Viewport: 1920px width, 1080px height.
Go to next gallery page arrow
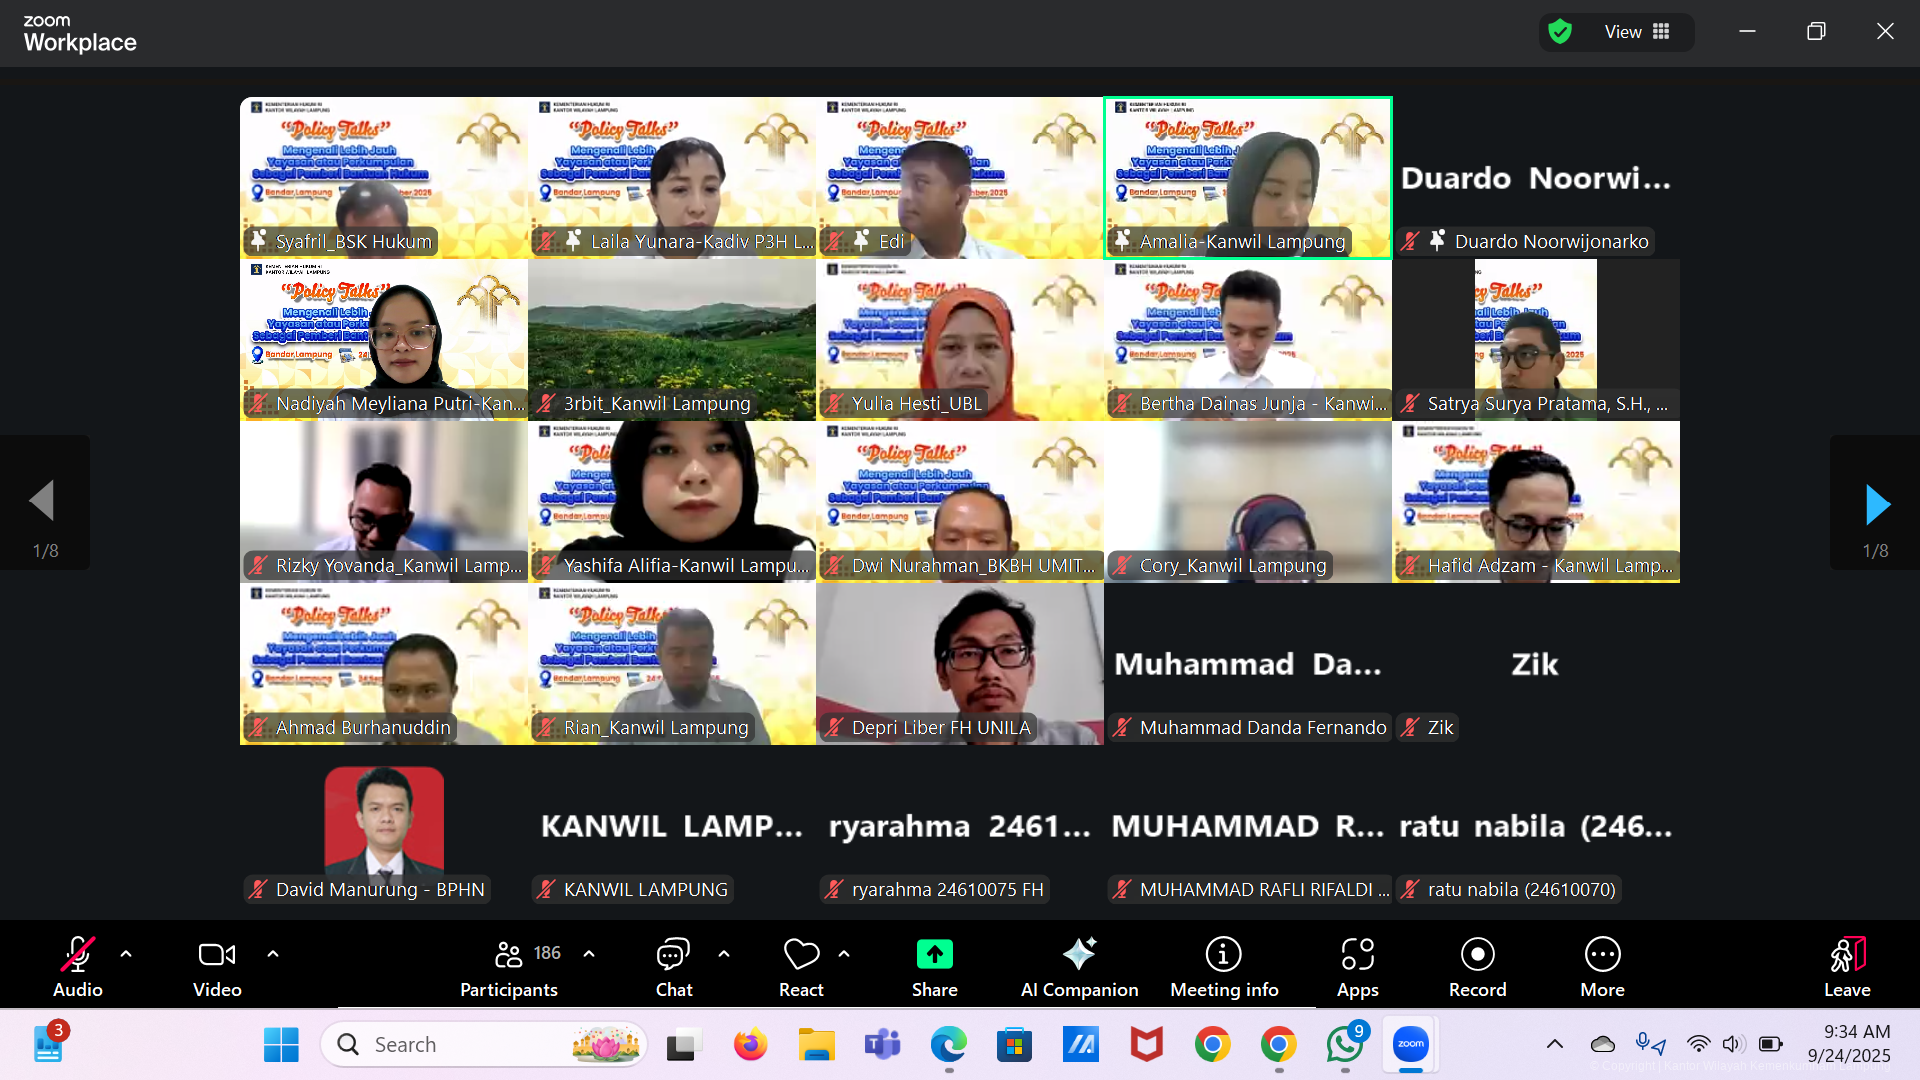coord(1877,504)
